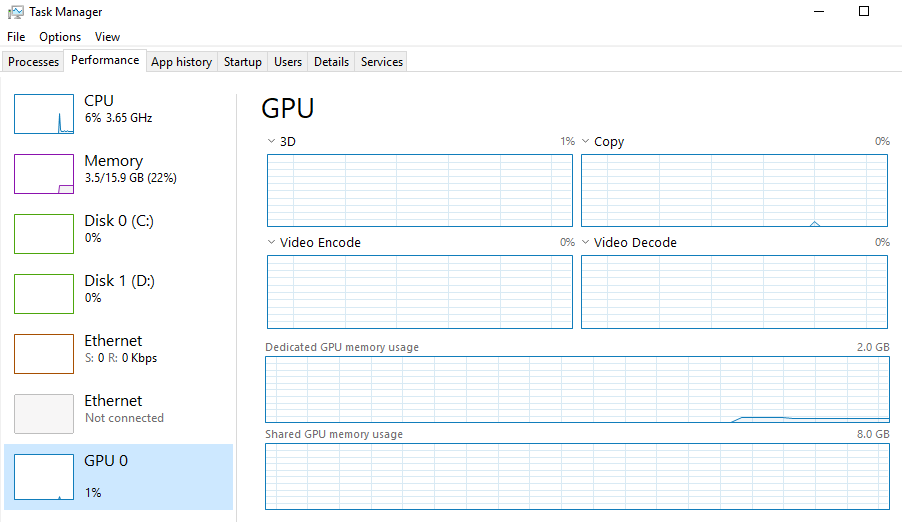Select the Not connected Ethernet thumbnail
The height and width of the screenshot is (522, 902).
(x=44, y=414)
